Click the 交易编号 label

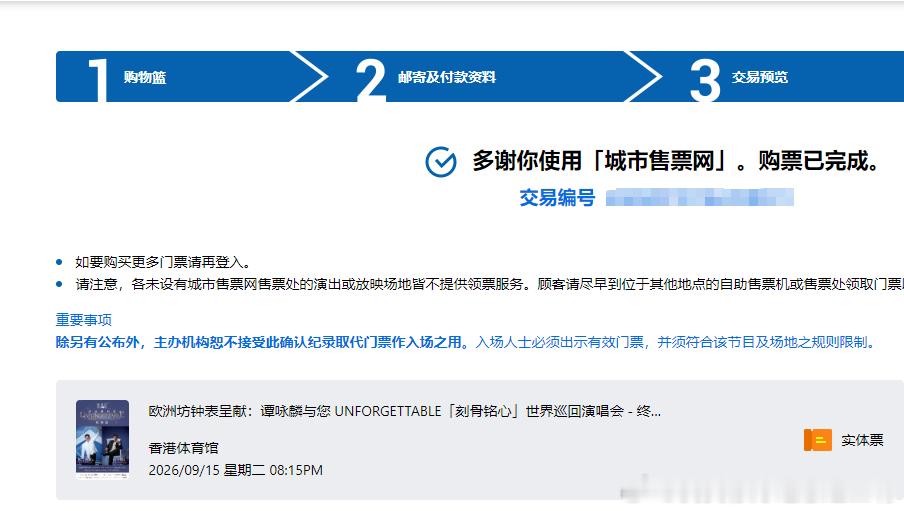point(557,198)
